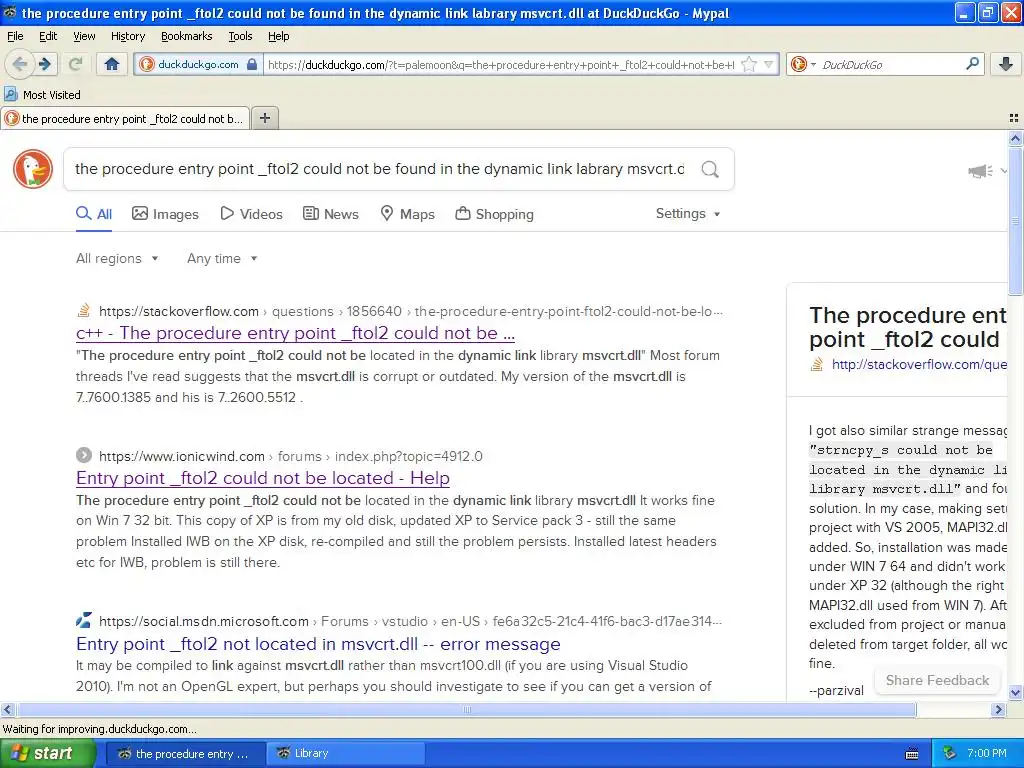This screenshot has height=768, width=1024.
Task: Switch to 'the procedure entry' taskbar window
Action: click(185, 753)
